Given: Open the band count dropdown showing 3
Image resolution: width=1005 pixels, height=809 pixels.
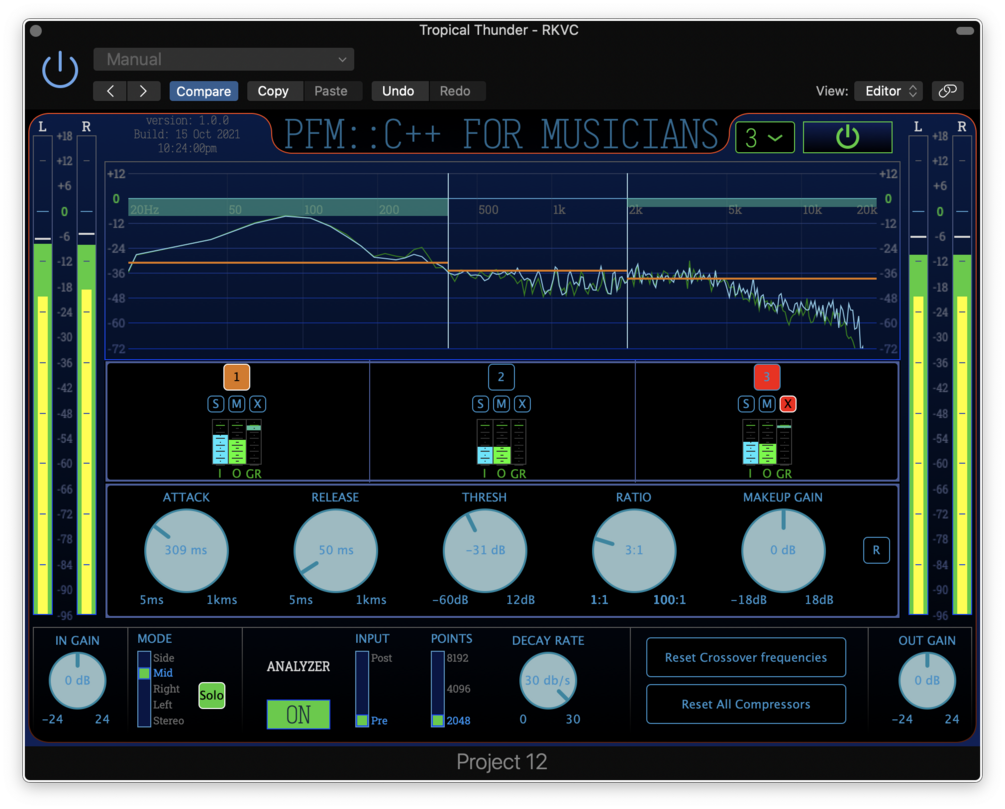Looking at the screenshot, I should pyautogui.click(x=765, y=137).
